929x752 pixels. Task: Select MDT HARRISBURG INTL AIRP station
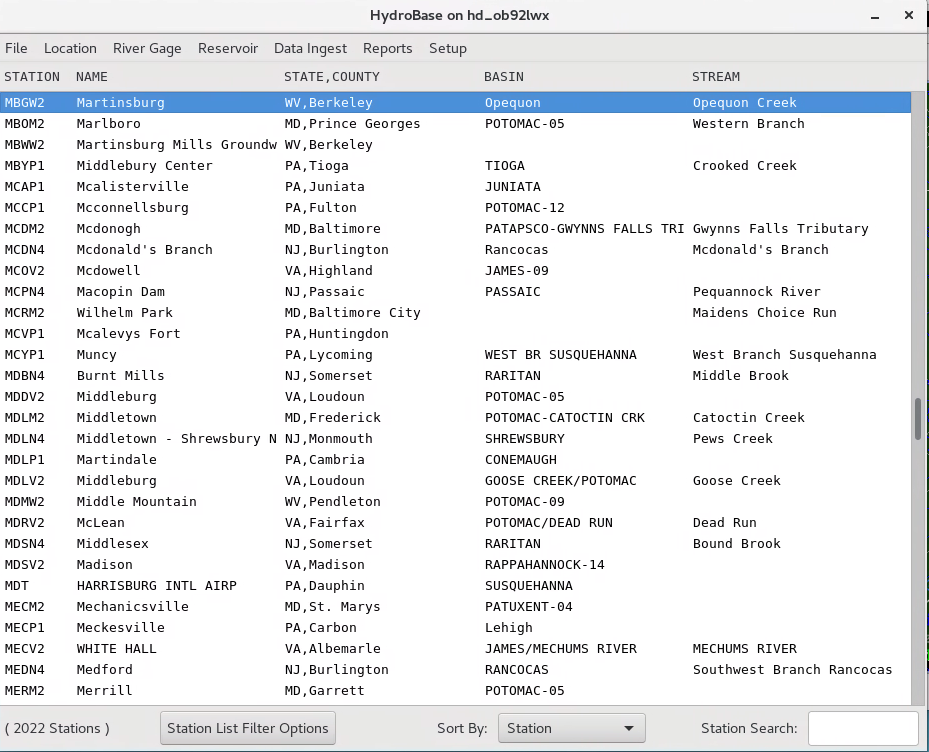tap(455, 585)
